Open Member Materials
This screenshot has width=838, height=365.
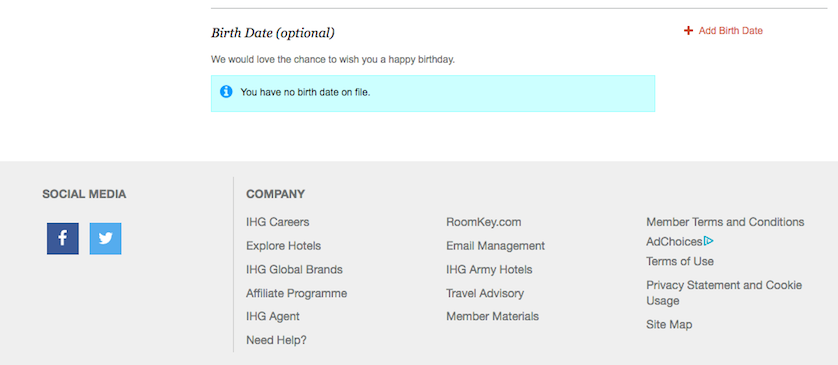coord(492,316)
